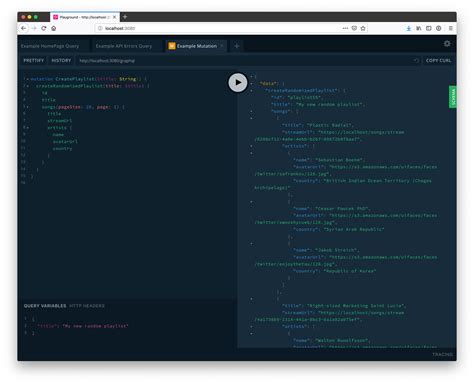Switch to the HTTP HEADERS tab
Image resolution: width=474 pixels, height=384 pixels.
(x=87, y=306)
